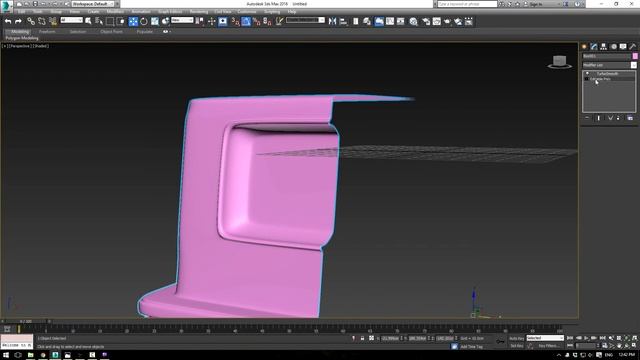Click the Mirror tool icon
Screen dimensions: 640x360
tap(332, 21)
